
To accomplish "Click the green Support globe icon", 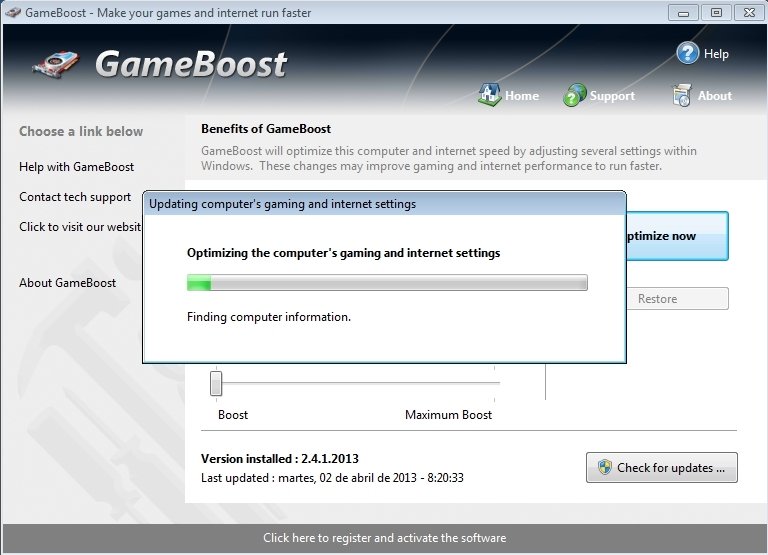I will tap(575, 95).
